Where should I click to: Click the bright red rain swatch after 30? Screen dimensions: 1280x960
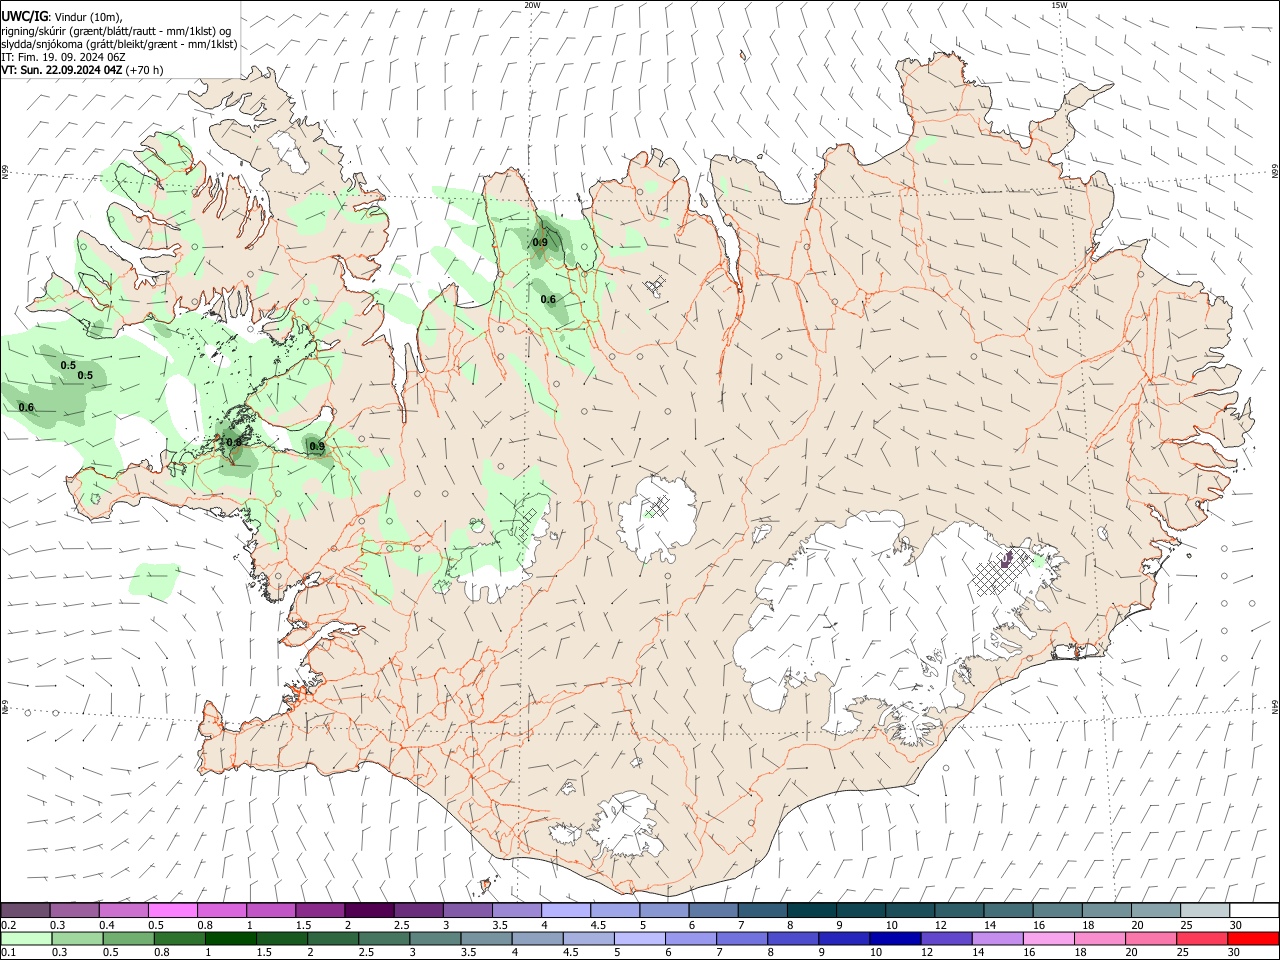click(1253, 939)
